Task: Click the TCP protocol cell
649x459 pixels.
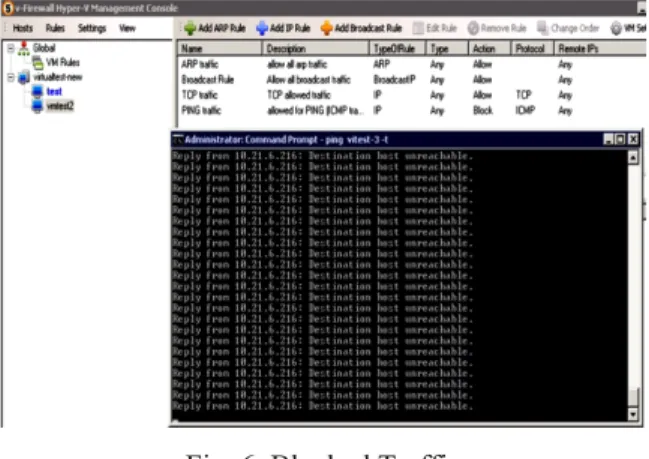Action: pyautogui.click(x=523, y=95)
